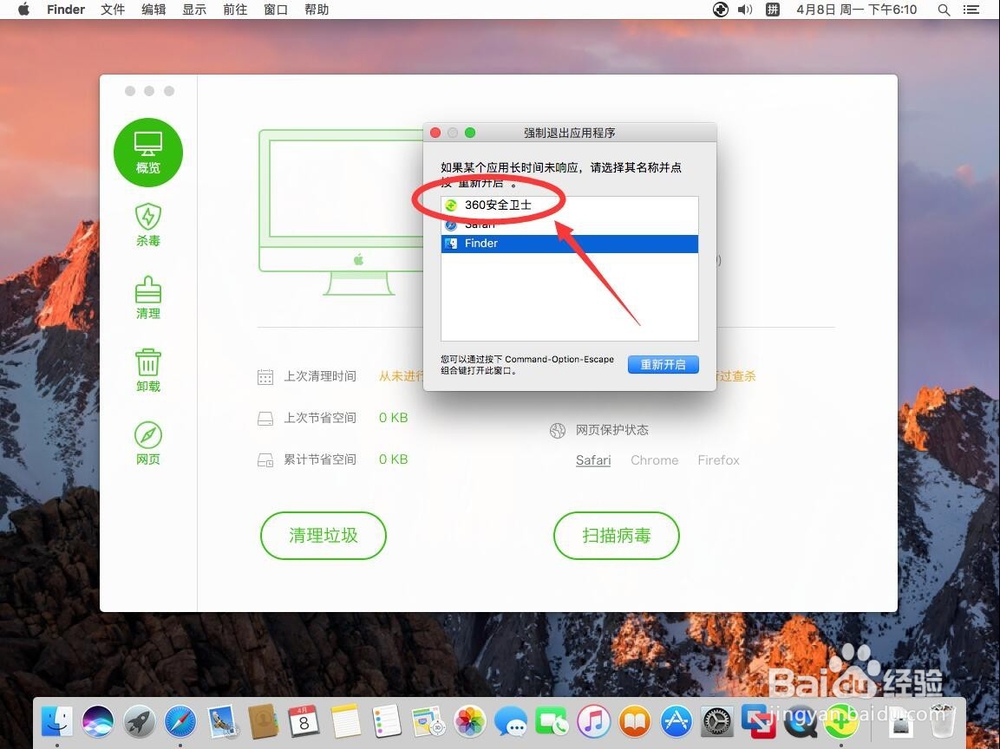Click the 扫描病毒 button
The width and height of the screenshot is (1000, 749).
click(x=616, y=535)
